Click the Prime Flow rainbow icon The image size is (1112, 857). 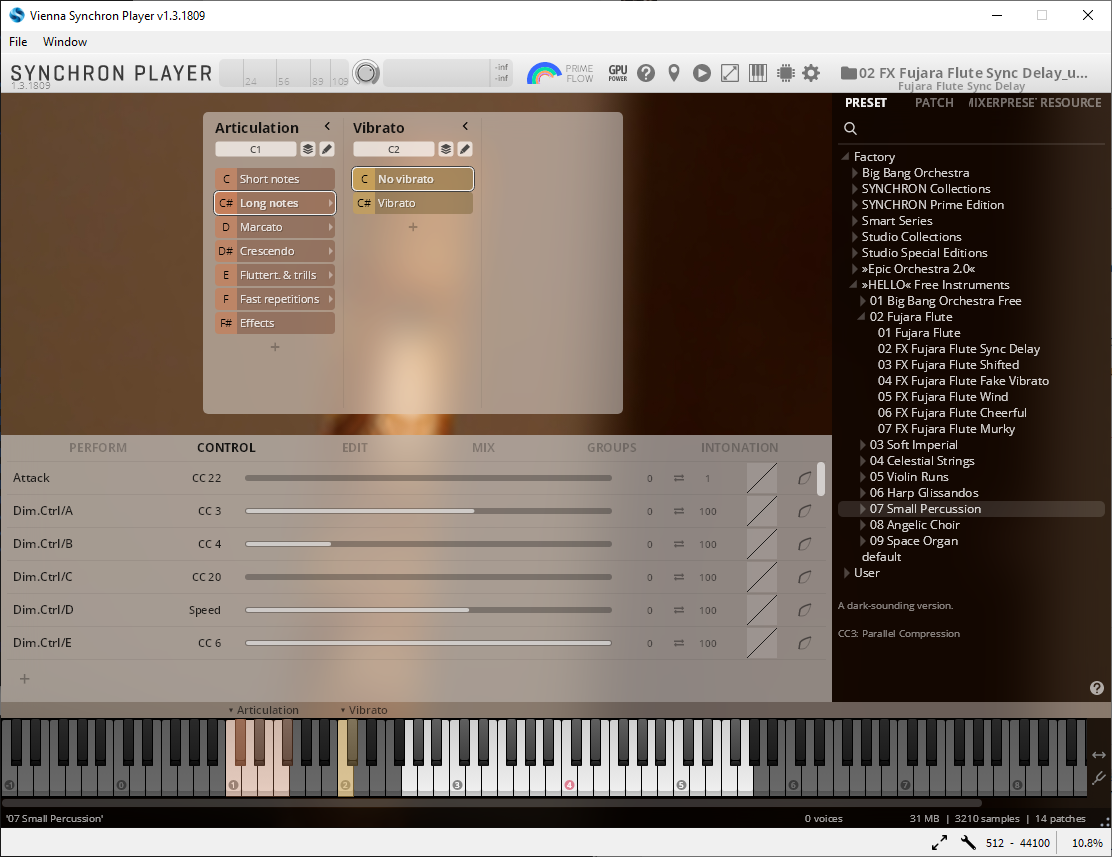(x=543, y=73)
